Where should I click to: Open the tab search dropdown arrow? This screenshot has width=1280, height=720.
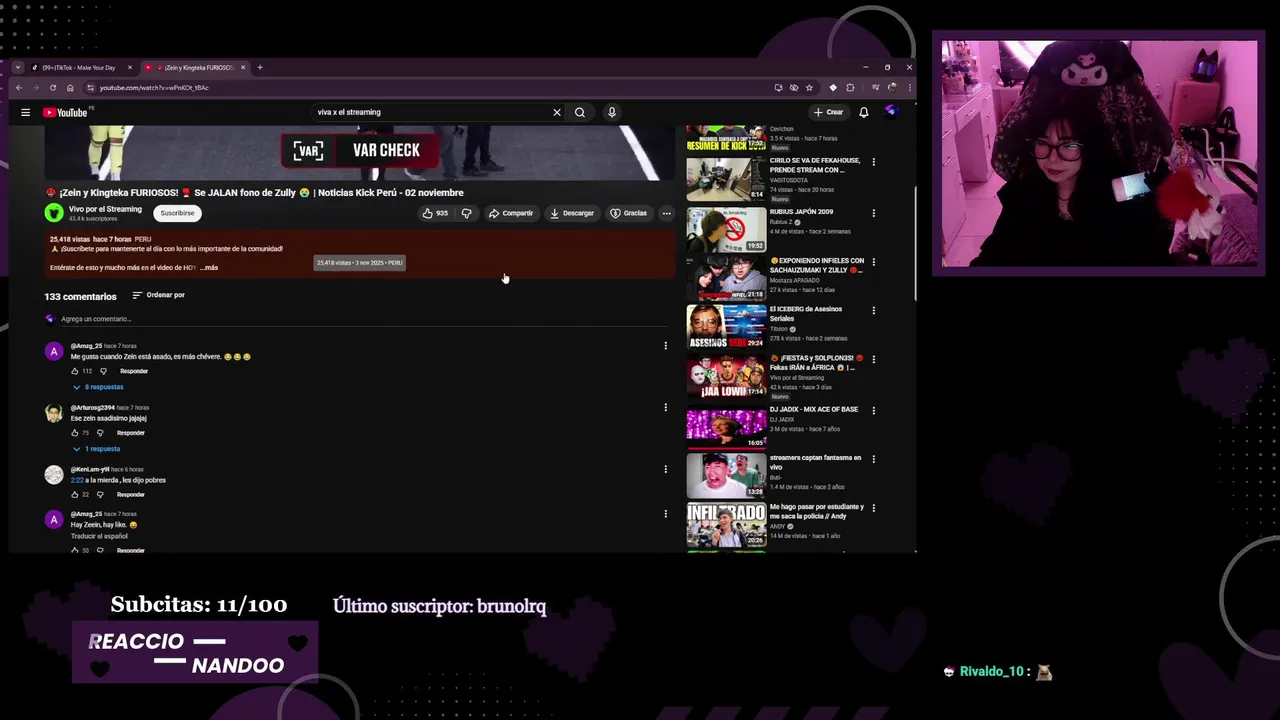click(x=18, y=67)
